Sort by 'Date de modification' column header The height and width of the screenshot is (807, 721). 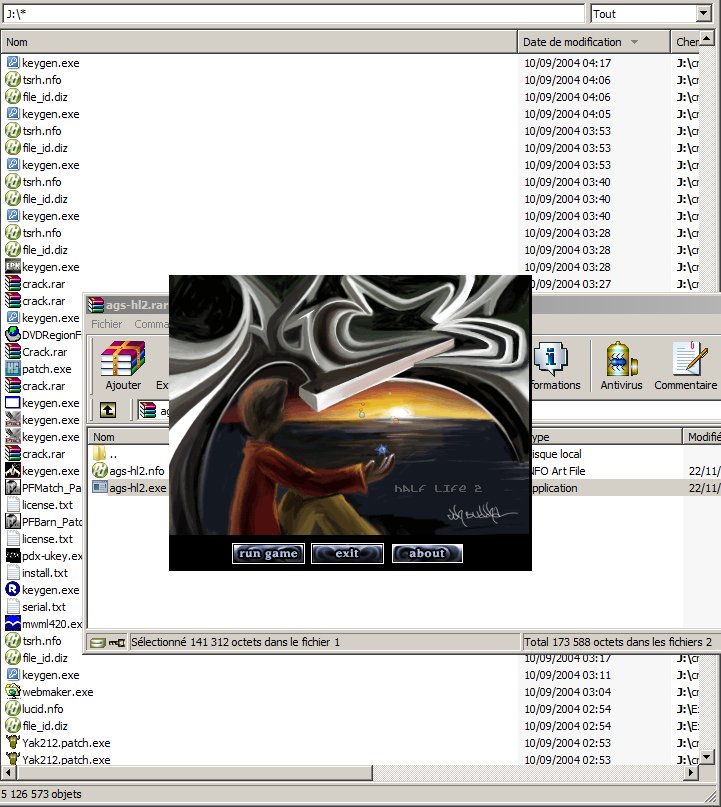coord(594,42)
